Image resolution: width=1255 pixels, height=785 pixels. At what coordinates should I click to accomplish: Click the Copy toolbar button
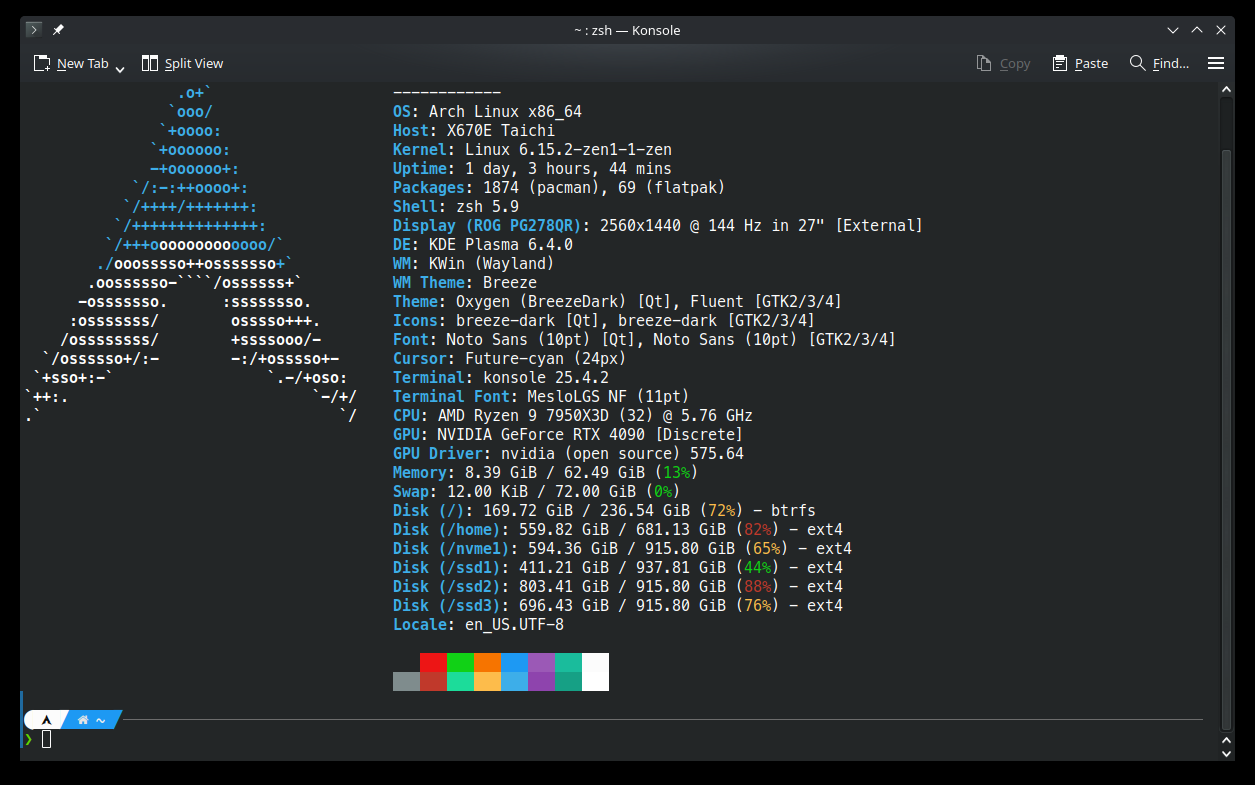(x=1003, y=63)
